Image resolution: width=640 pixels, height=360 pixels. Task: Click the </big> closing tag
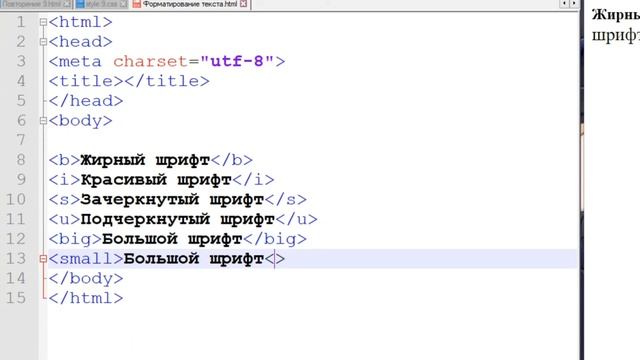(275, 239)
